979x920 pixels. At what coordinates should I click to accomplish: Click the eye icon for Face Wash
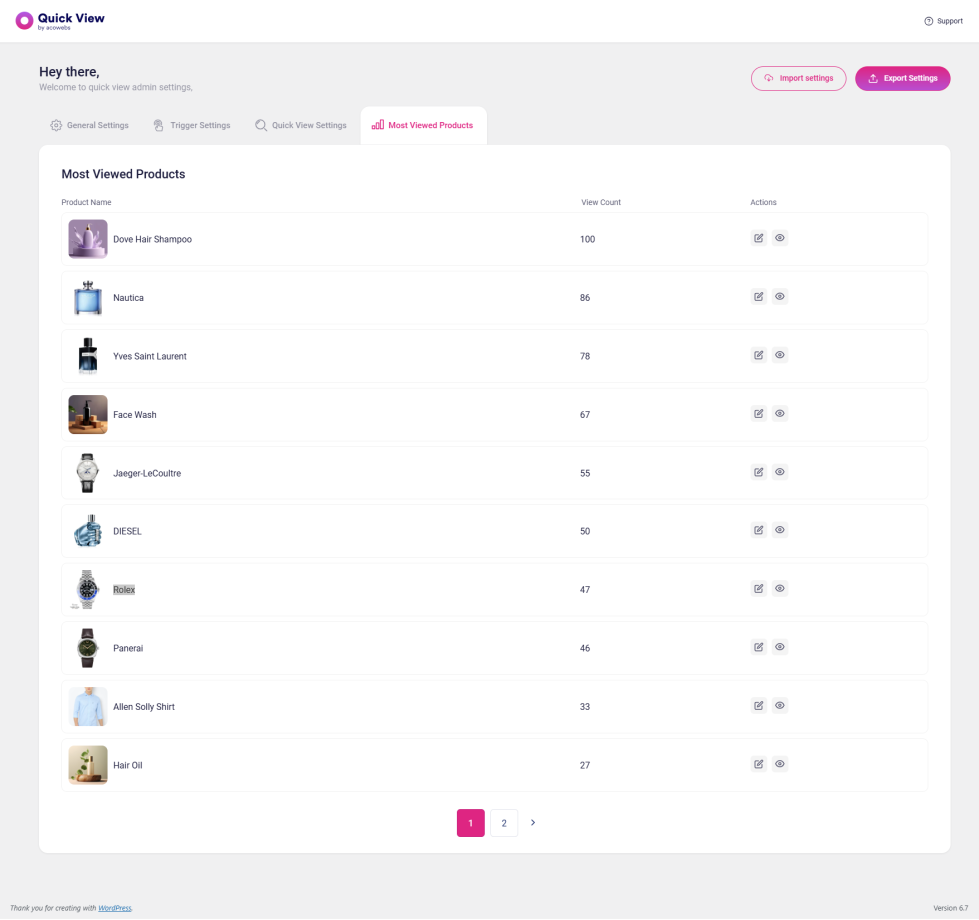point(780,413)
